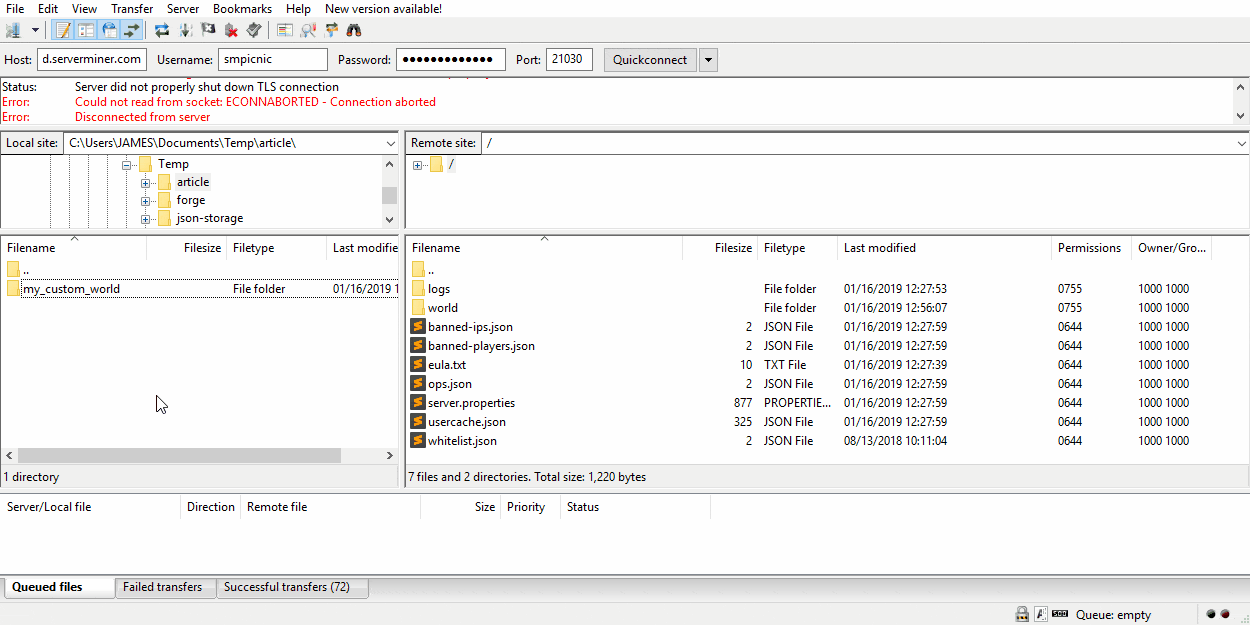Click the world folder icon in remote list
1250x625 pixels.
[418, 308]
